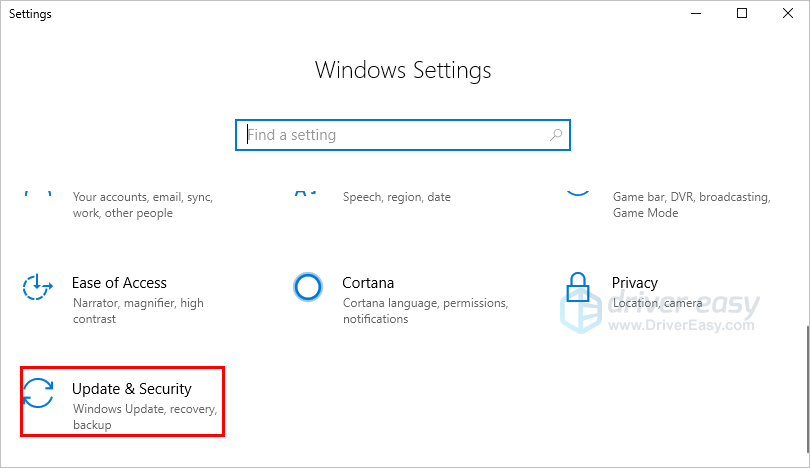Close the Settings window

pos(787,14)
